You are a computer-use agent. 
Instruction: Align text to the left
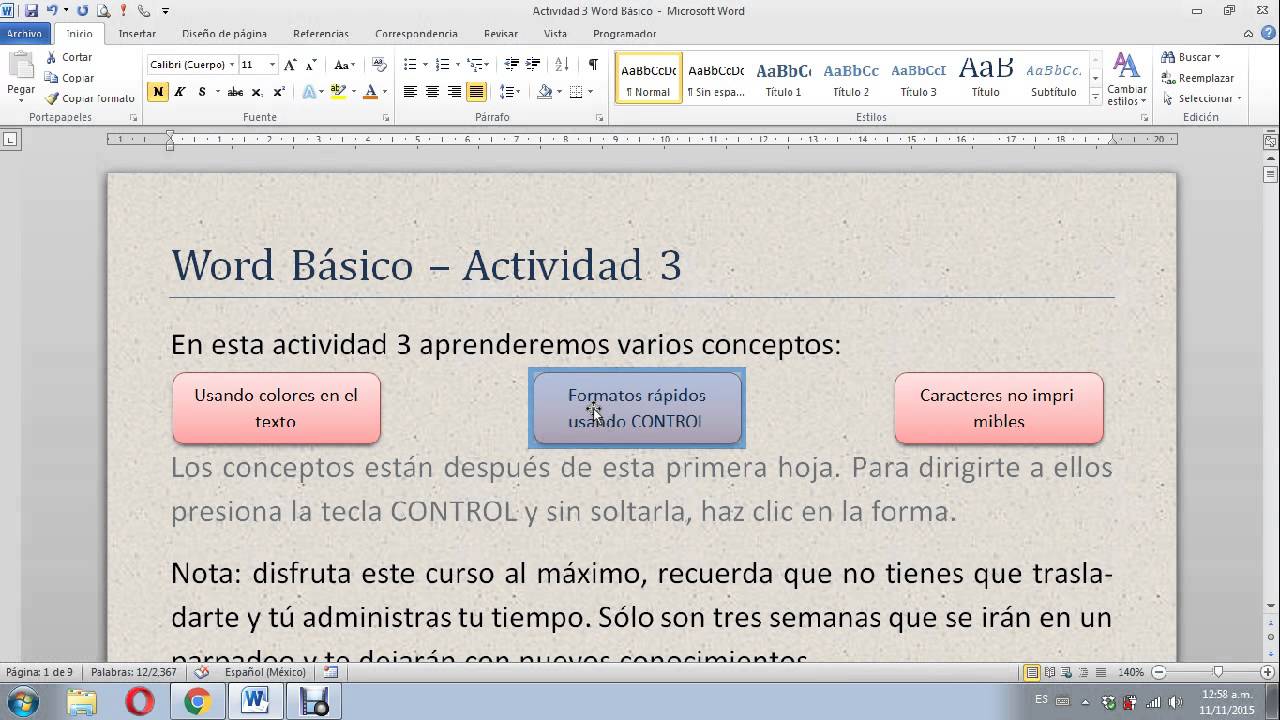pos(410,92)
